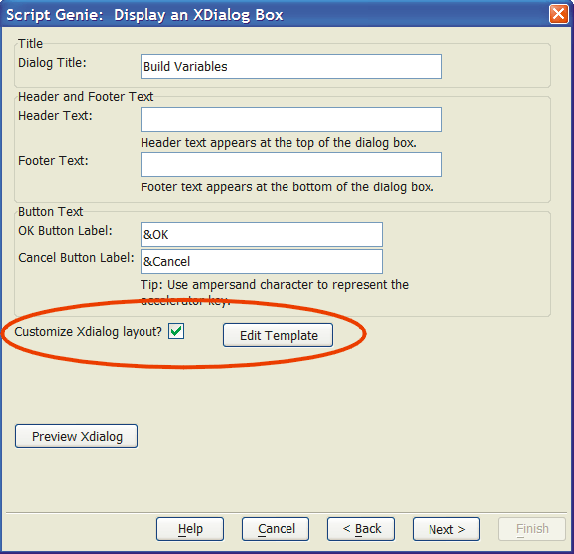Close the Script Genie dialog window
Image resolution: width=574 pixels, height=554 pixels.
click(559, 14)
